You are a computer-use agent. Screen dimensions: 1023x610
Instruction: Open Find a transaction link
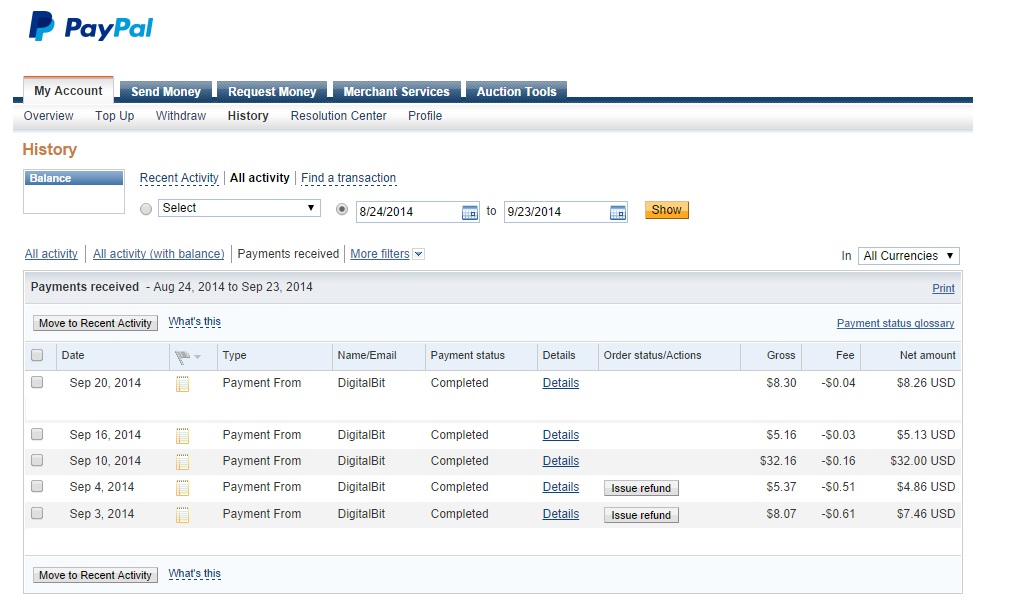(x=348, y=177)
